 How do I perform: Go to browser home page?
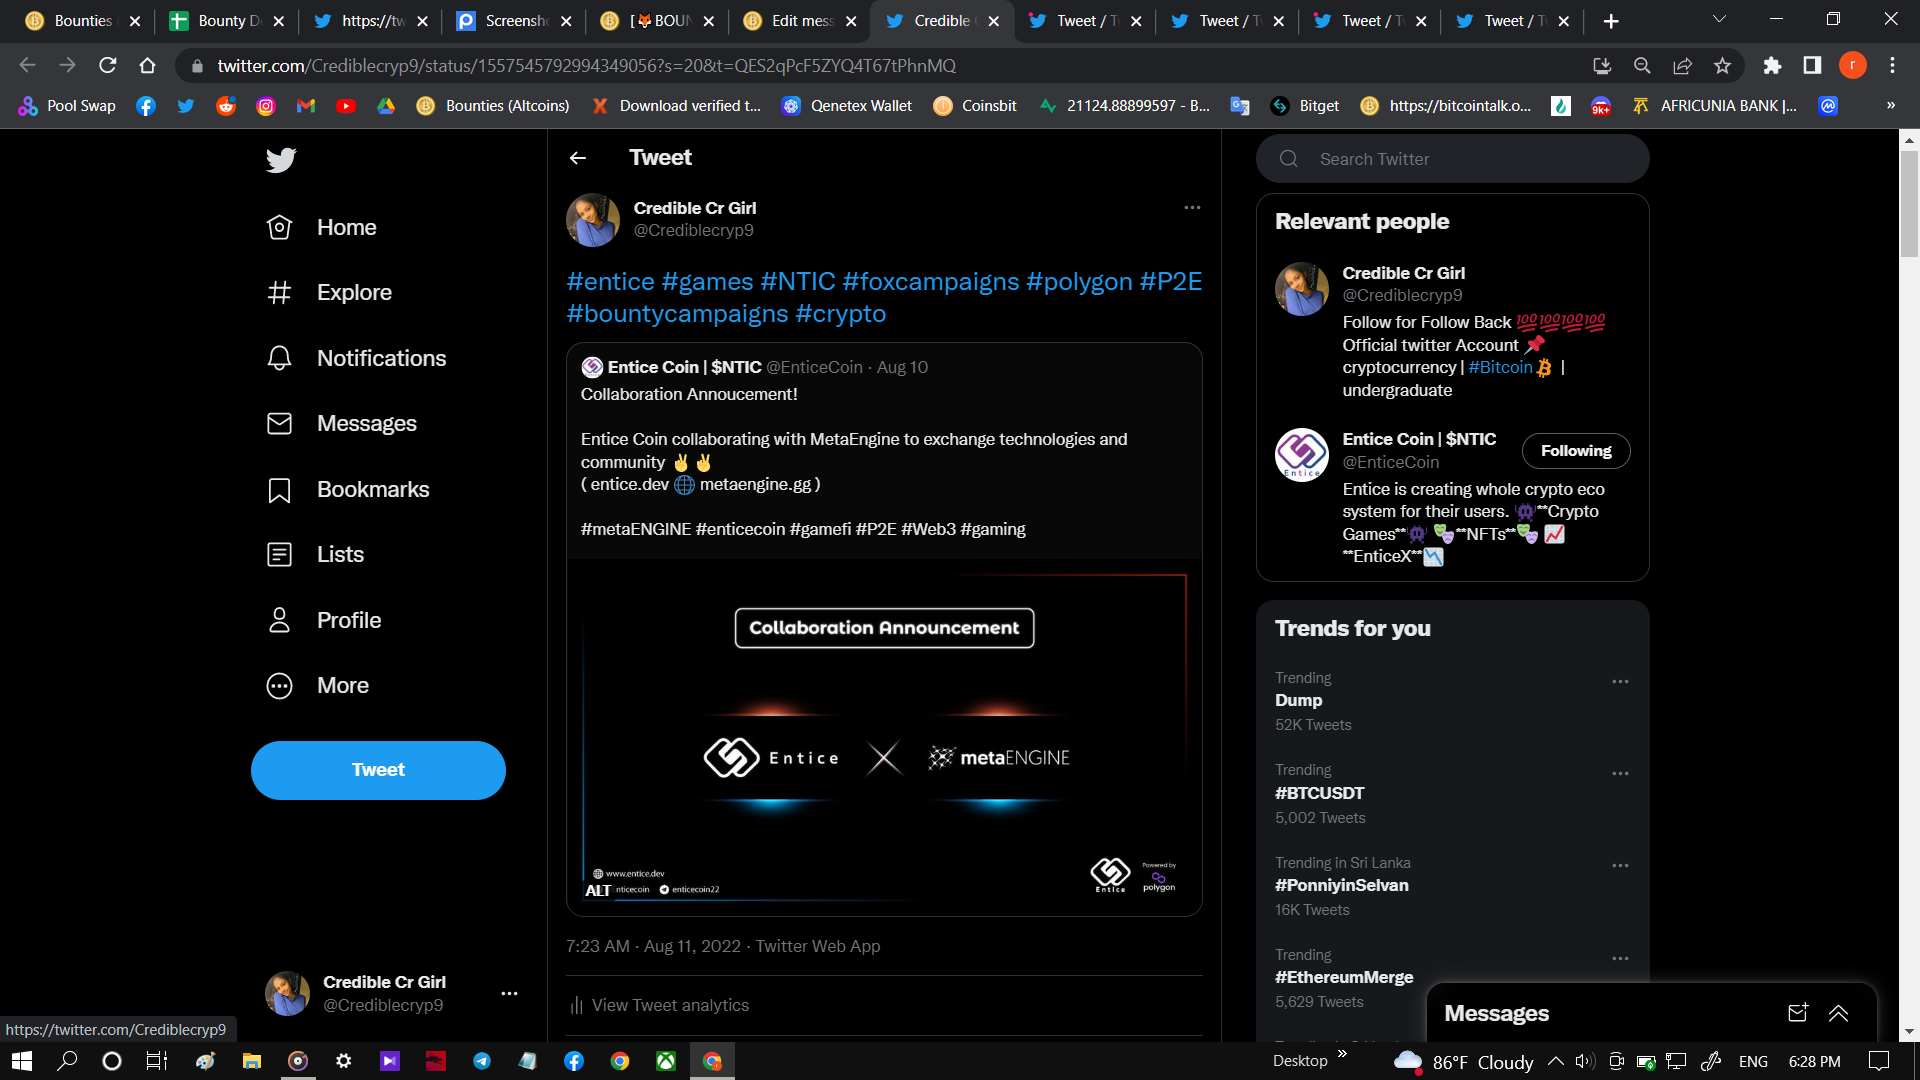pyautogui.click(x=148, y=65)
